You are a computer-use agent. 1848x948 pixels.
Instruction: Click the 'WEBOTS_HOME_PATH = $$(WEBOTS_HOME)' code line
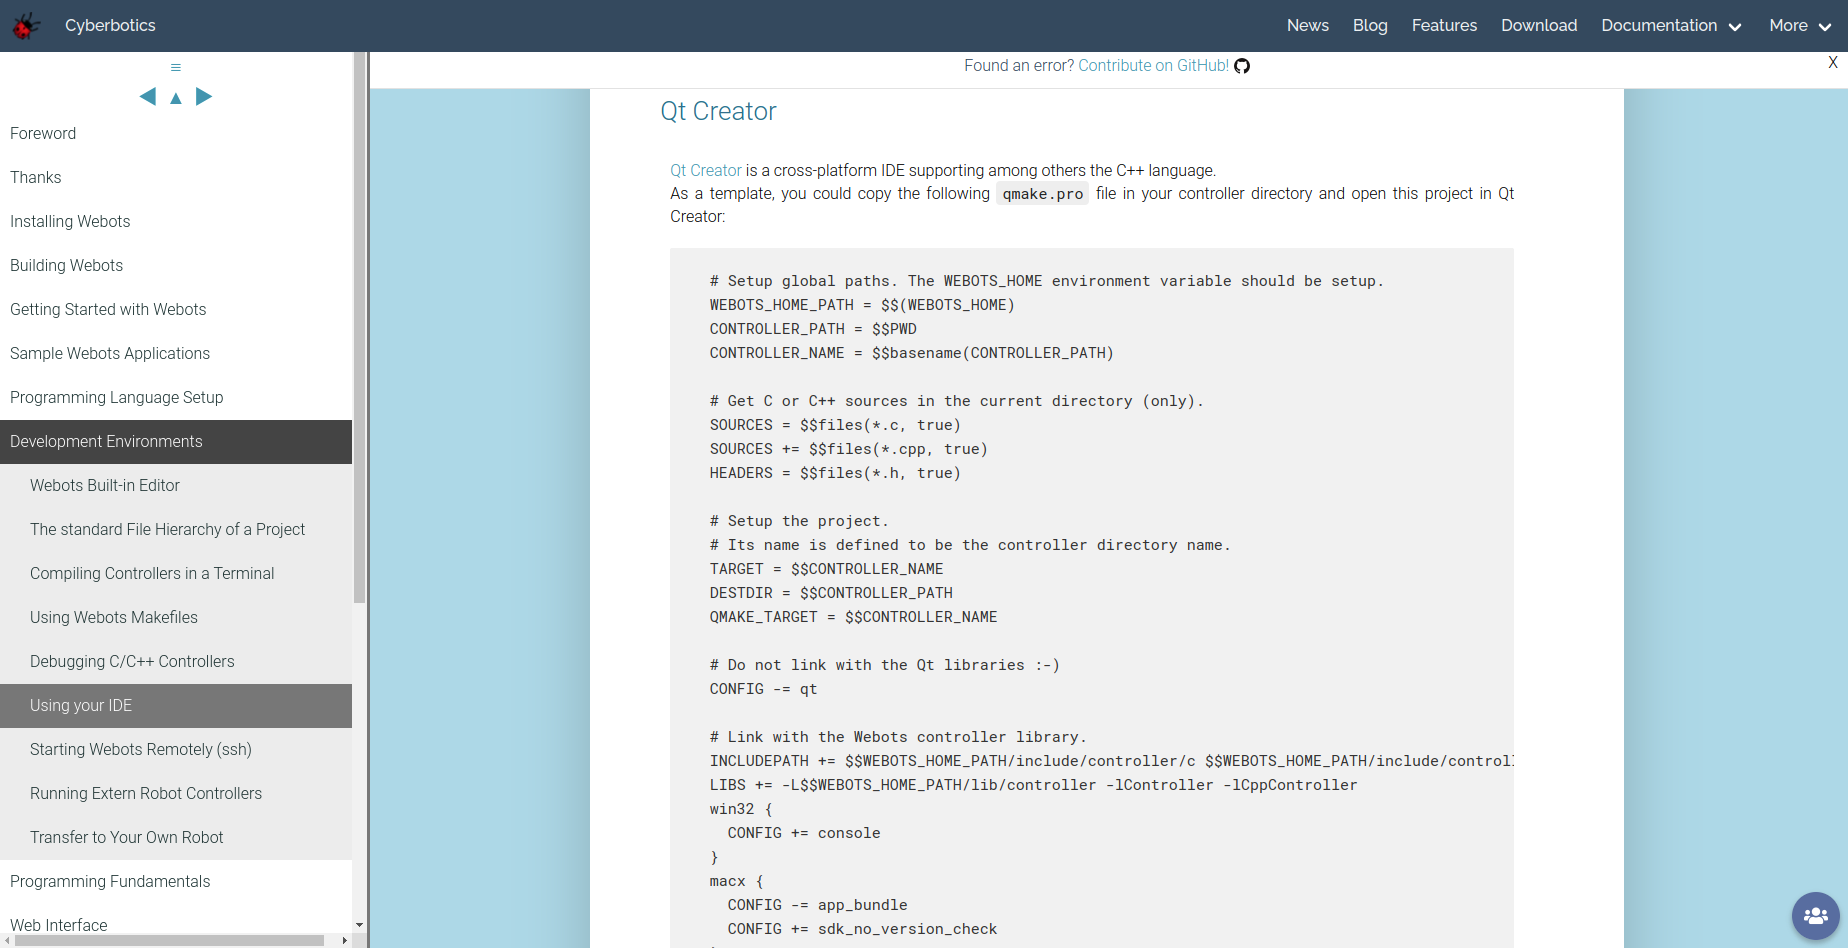click(x=862, y=305)
